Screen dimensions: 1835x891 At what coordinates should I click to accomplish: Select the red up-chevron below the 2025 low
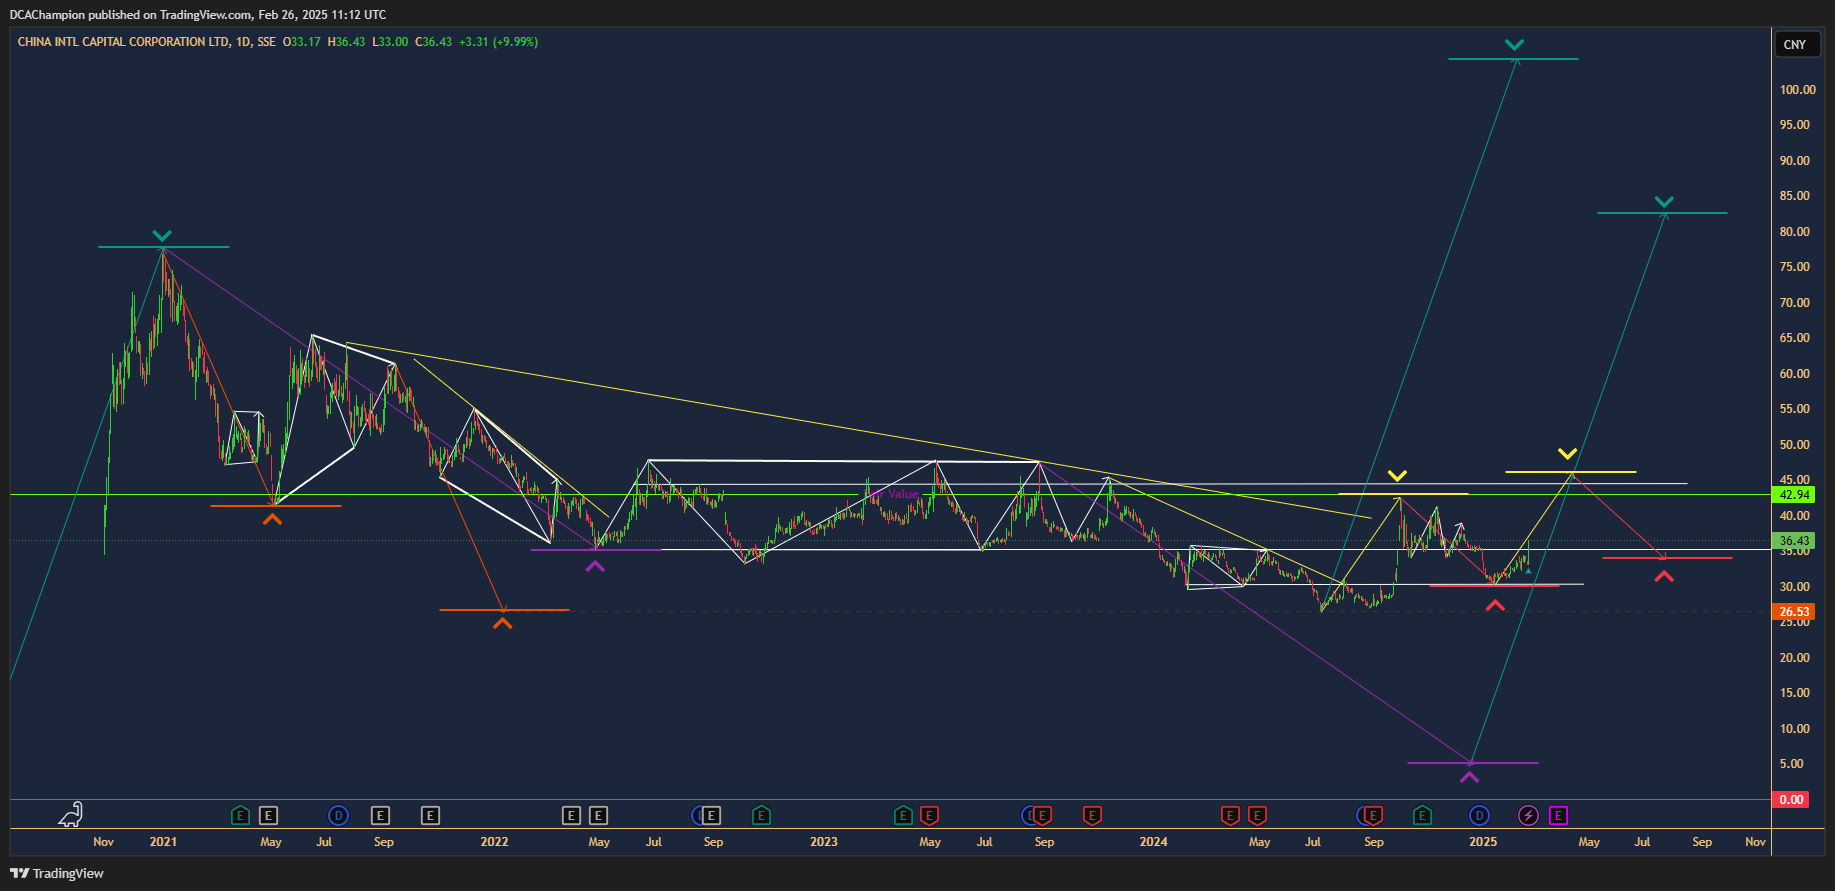click(1495, 605)
